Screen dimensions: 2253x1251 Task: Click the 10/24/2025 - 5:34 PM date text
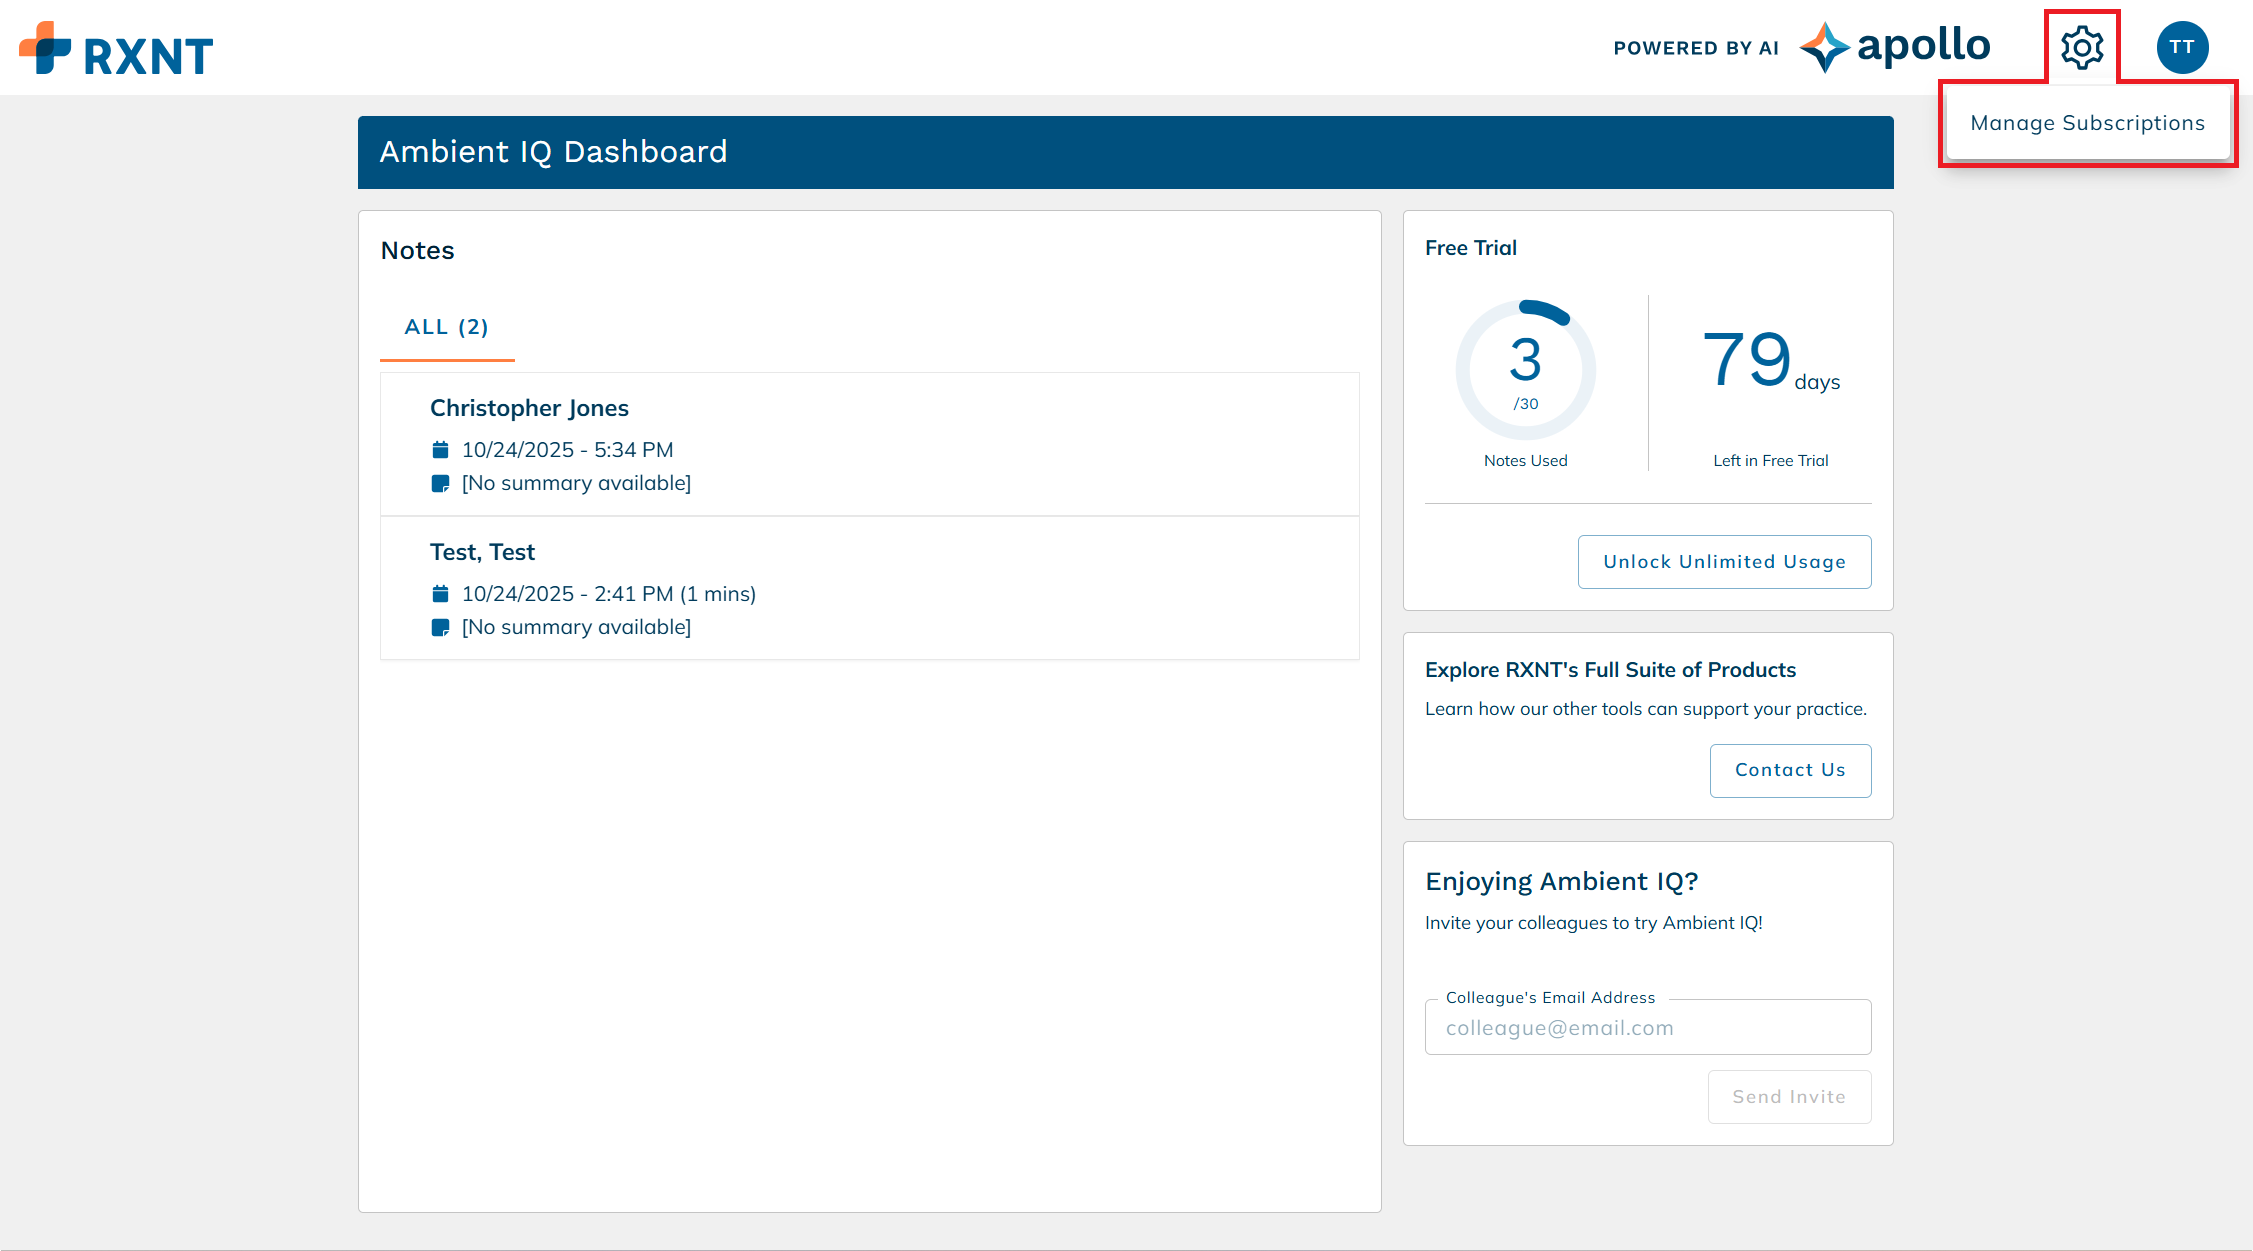click(567, 450)
